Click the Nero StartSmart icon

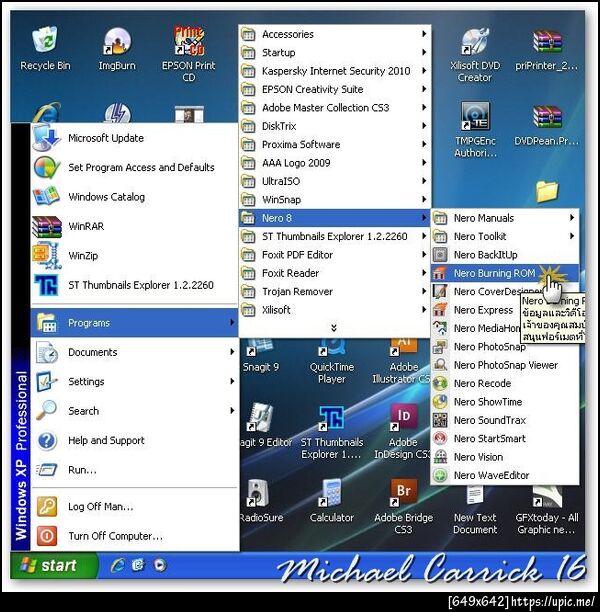440,438
